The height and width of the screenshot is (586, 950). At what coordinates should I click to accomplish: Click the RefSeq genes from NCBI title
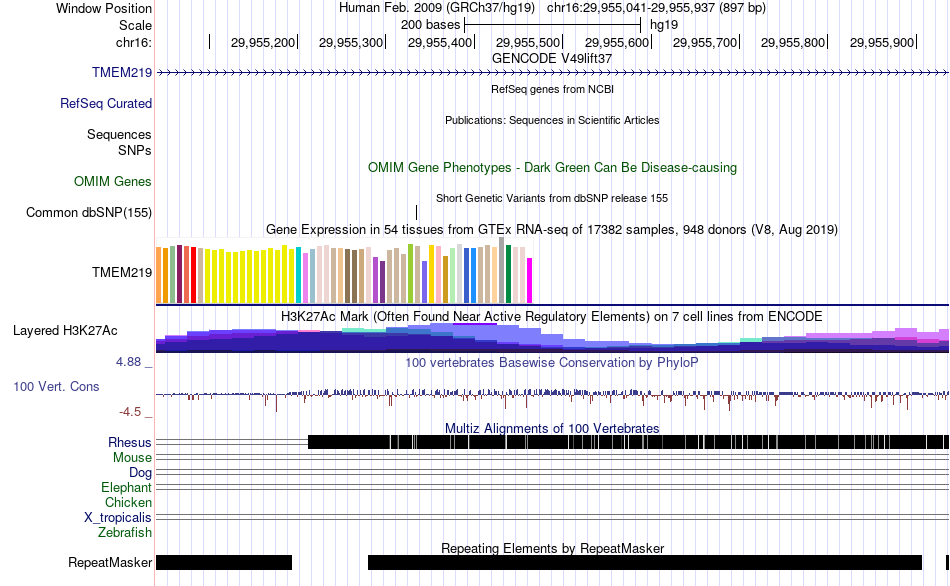[x=553, y=89]
